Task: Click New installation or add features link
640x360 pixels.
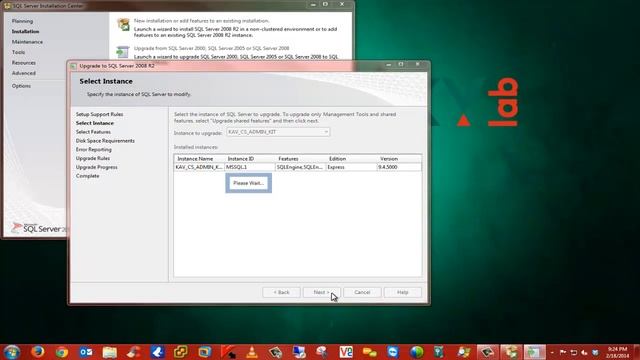Action: (x=202, y=20)
